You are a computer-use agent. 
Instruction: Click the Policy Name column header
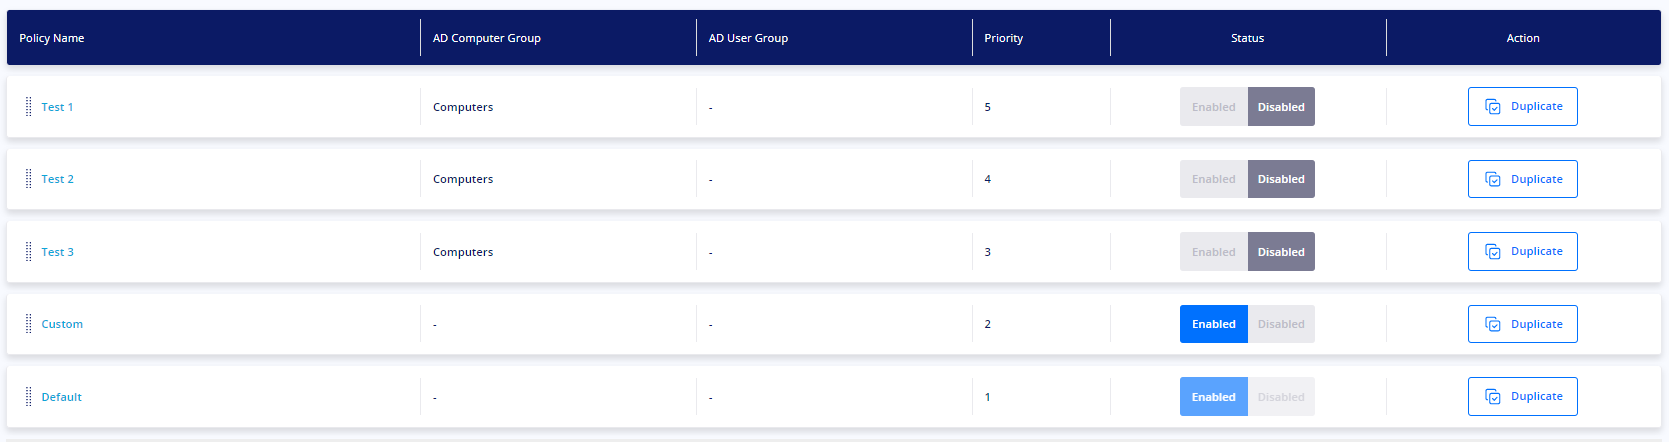click(x=52, y=38)
